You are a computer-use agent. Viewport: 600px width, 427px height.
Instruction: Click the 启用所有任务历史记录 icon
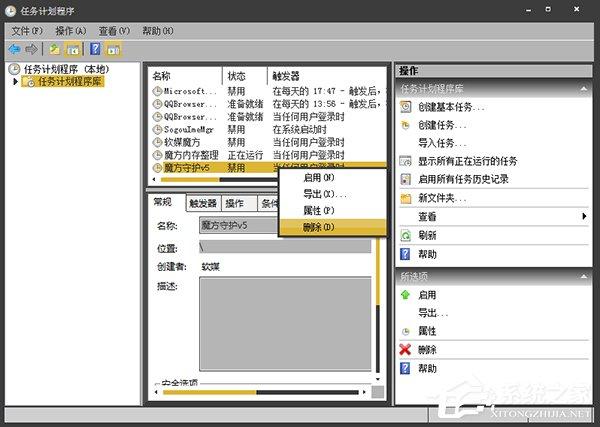(x=405, y=179)
